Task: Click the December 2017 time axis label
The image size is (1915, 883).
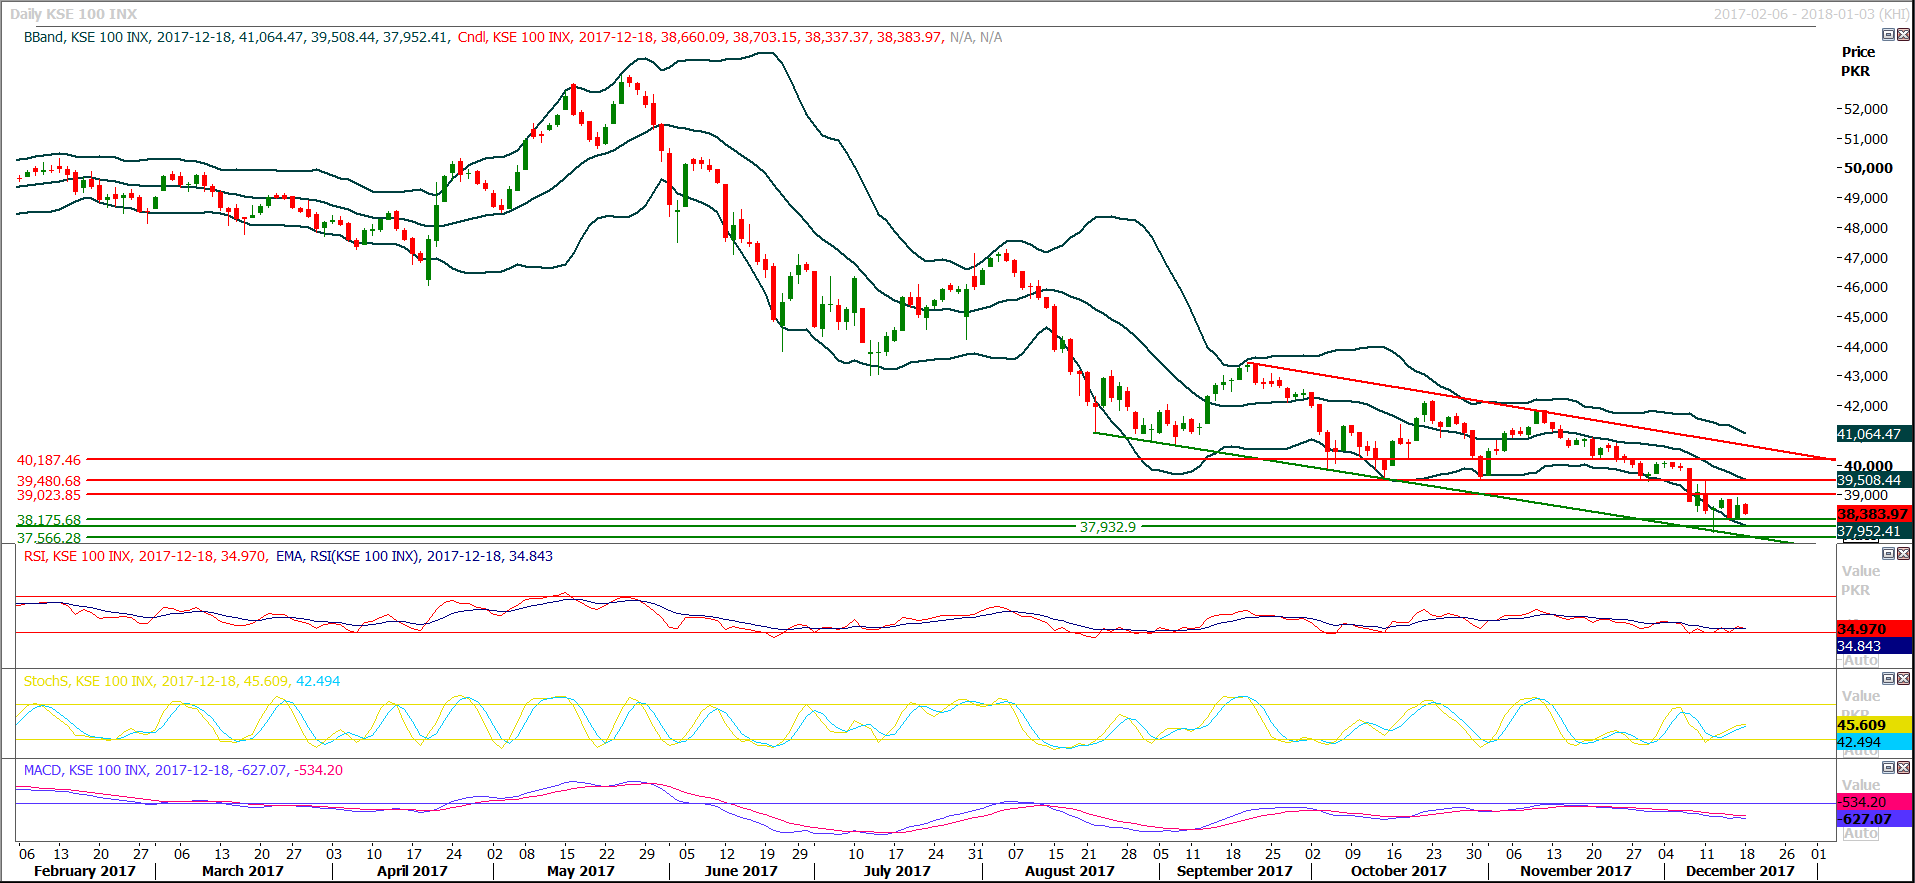Action: pos(1739,871)
